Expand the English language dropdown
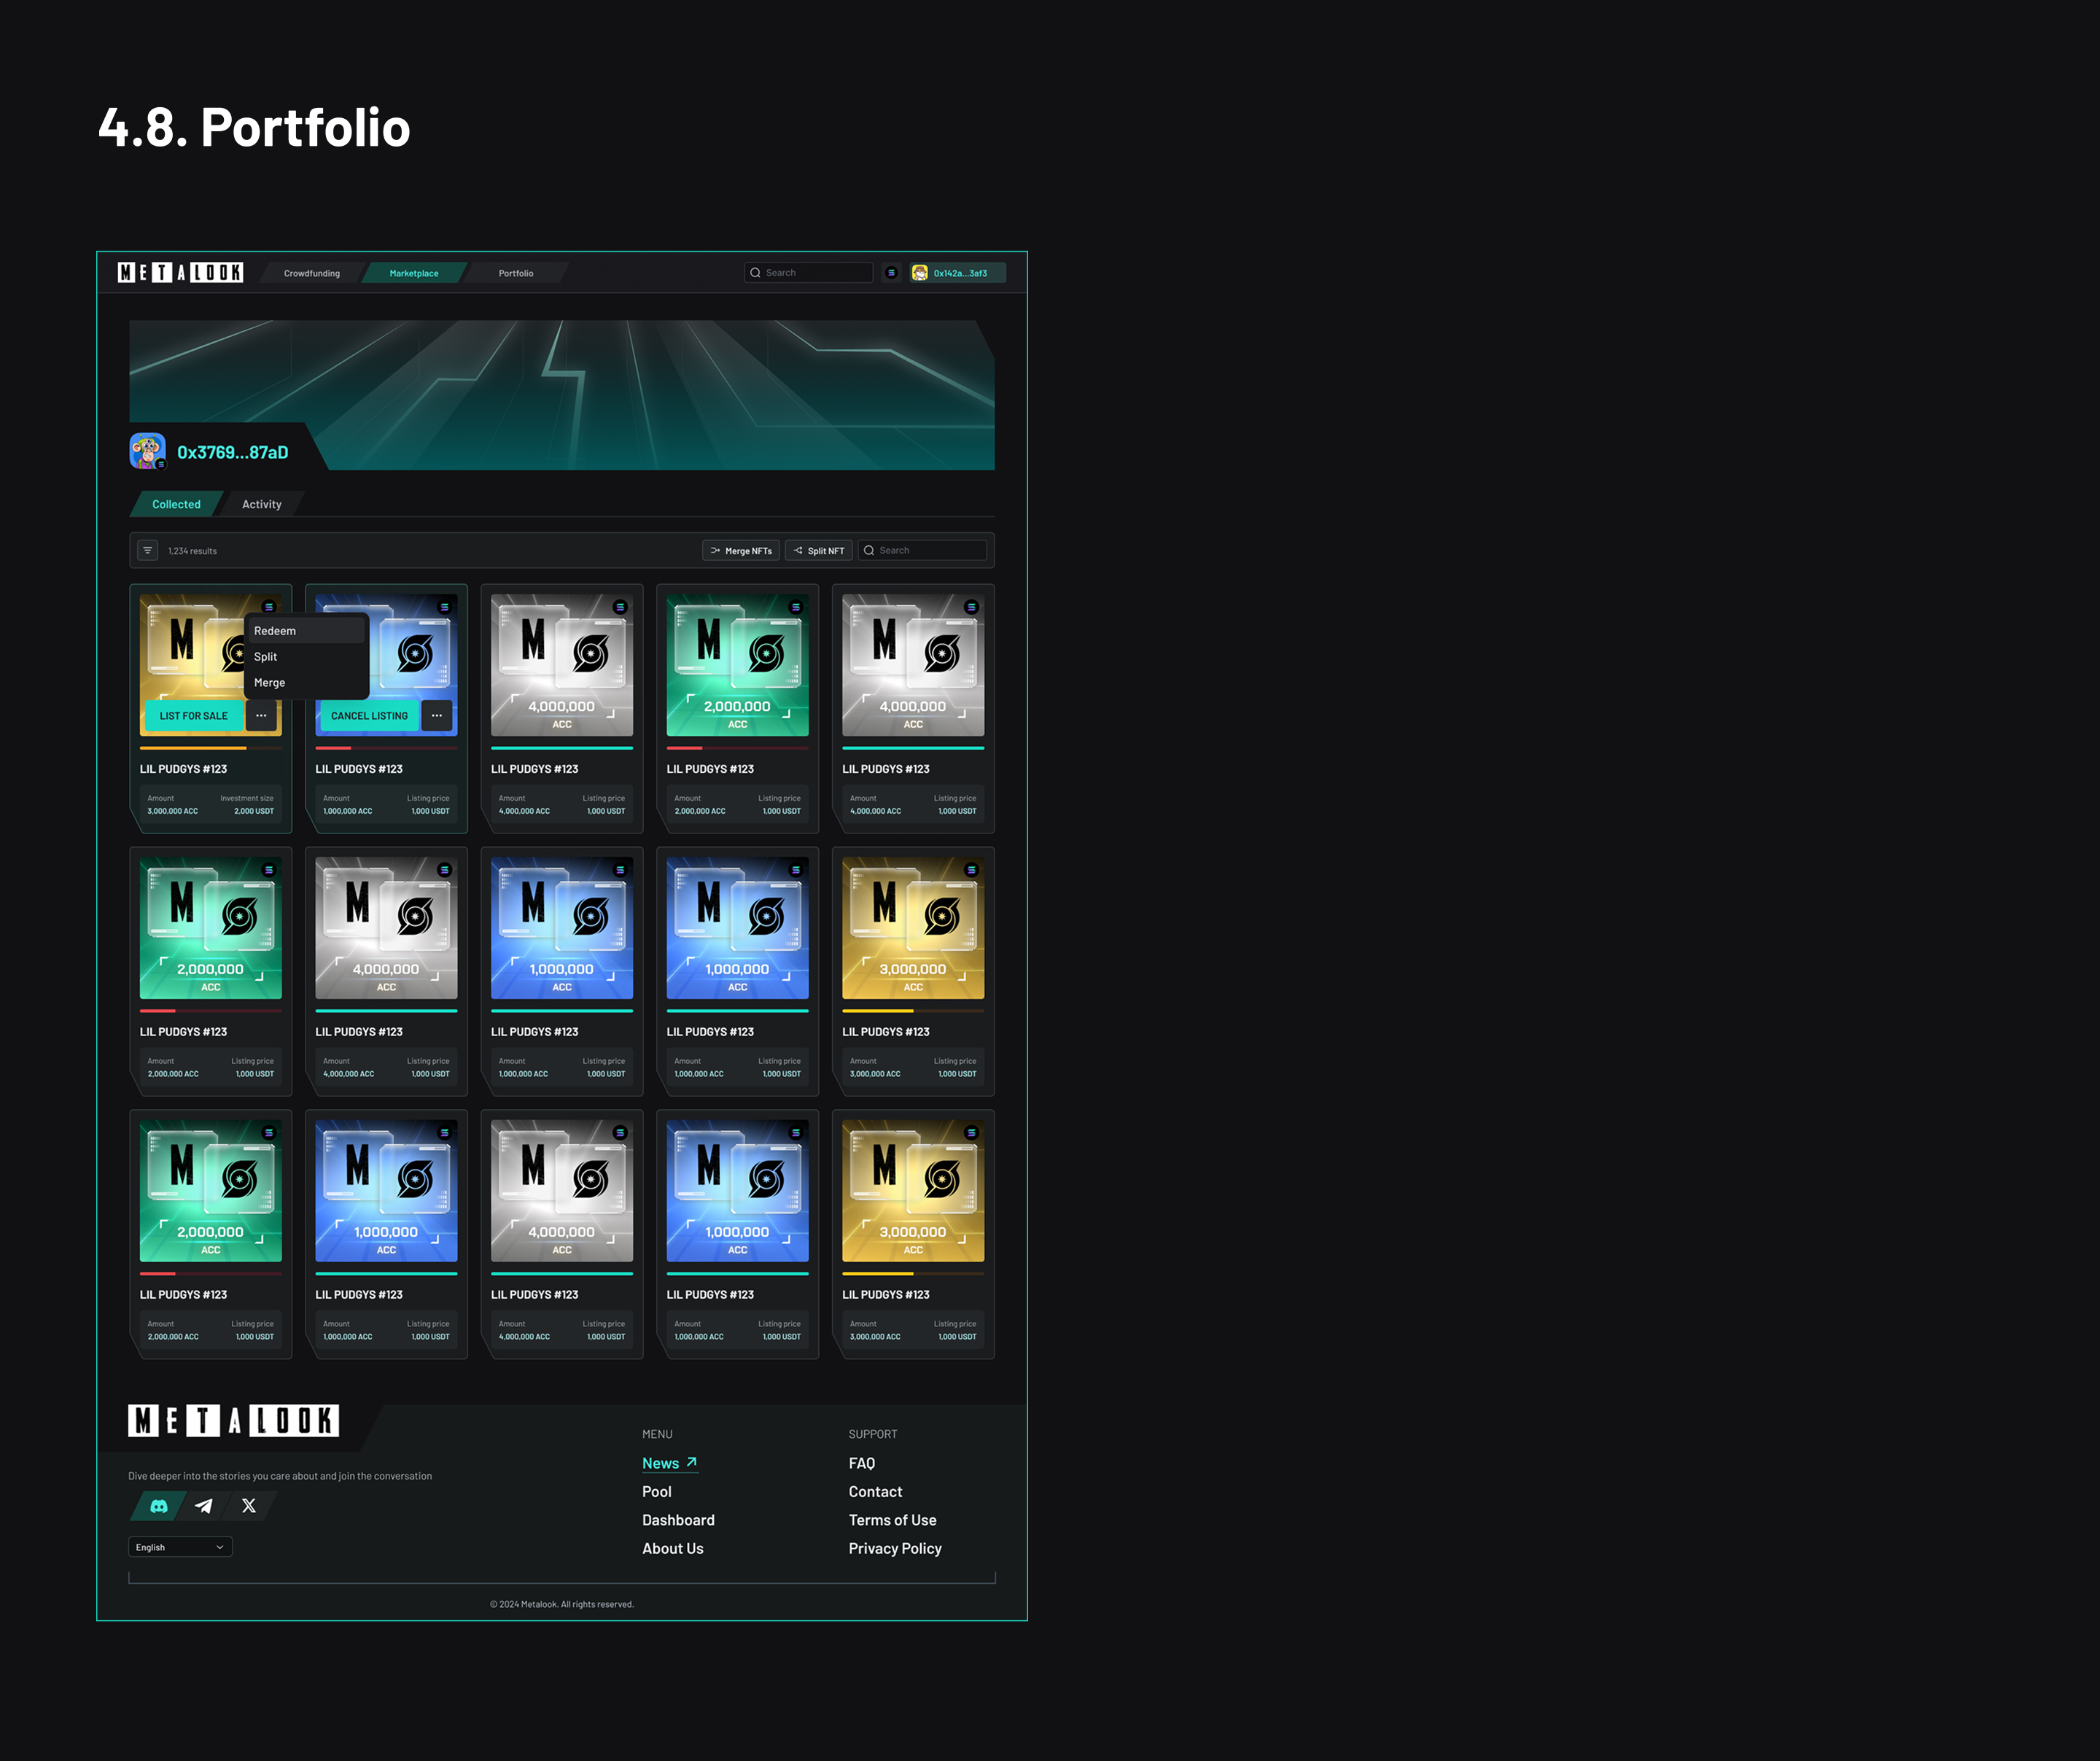 [x=180, y=1547]
